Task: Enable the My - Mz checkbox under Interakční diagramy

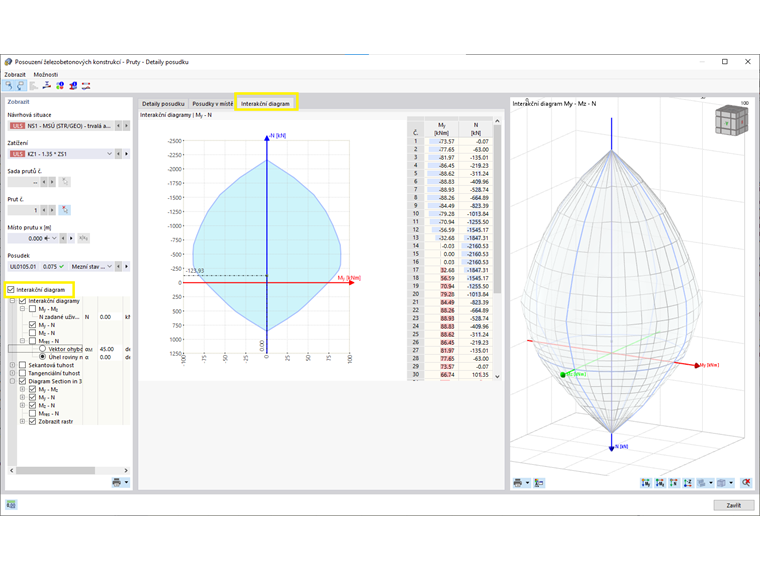Action: [x=32, y=309]
